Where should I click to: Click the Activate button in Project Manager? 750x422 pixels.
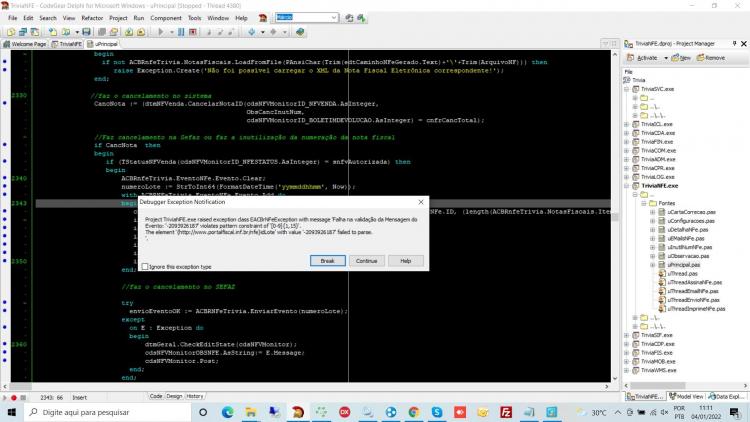pyautogui.click(x=642, y=58)
